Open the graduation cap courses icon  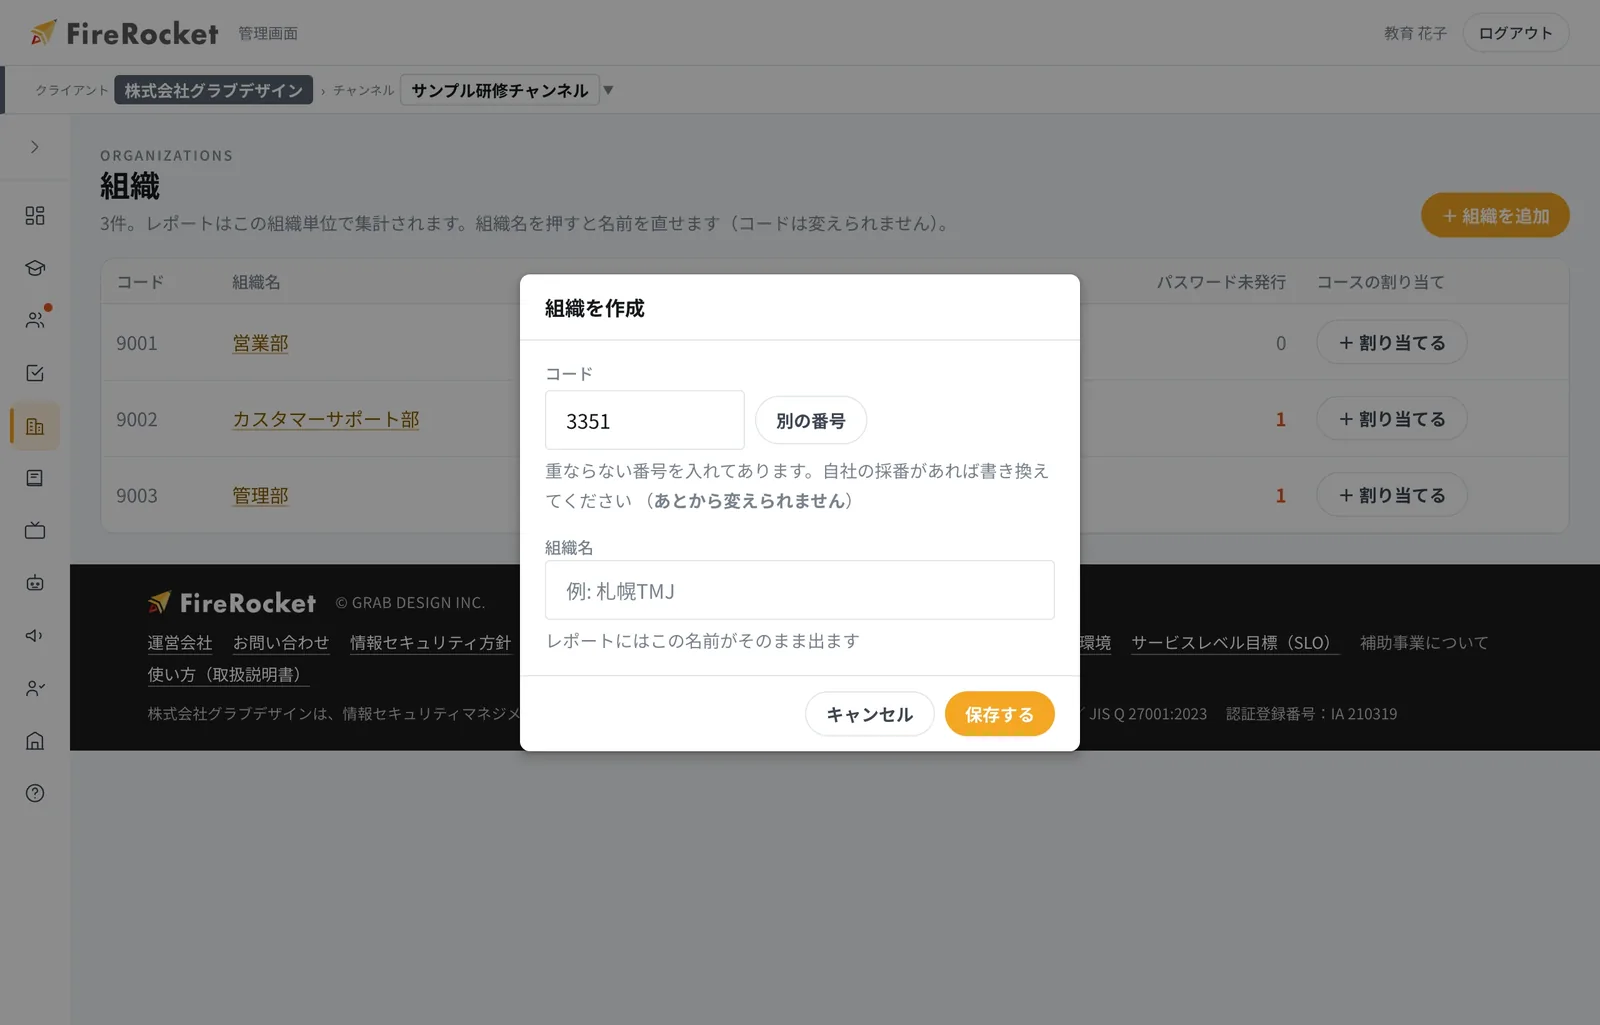tap(35, 268)
